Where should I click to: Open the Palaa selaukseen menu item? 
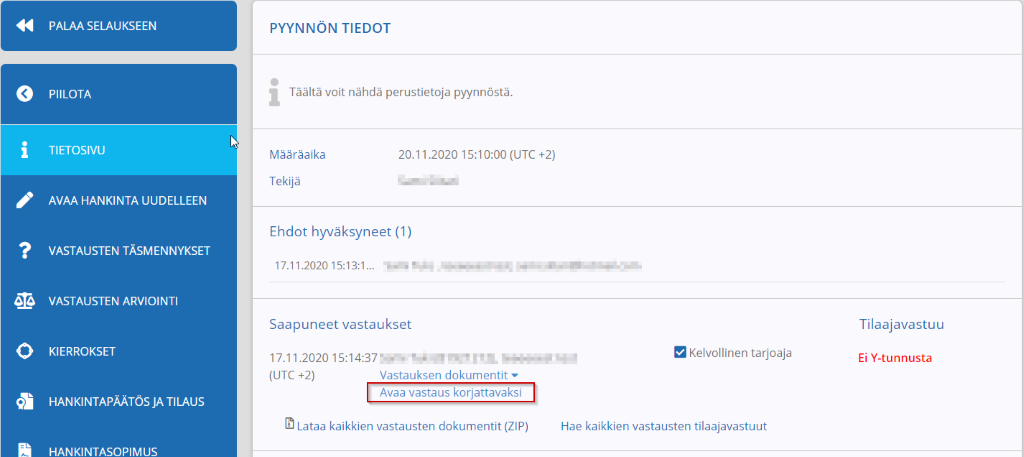(x=119, y=26)
